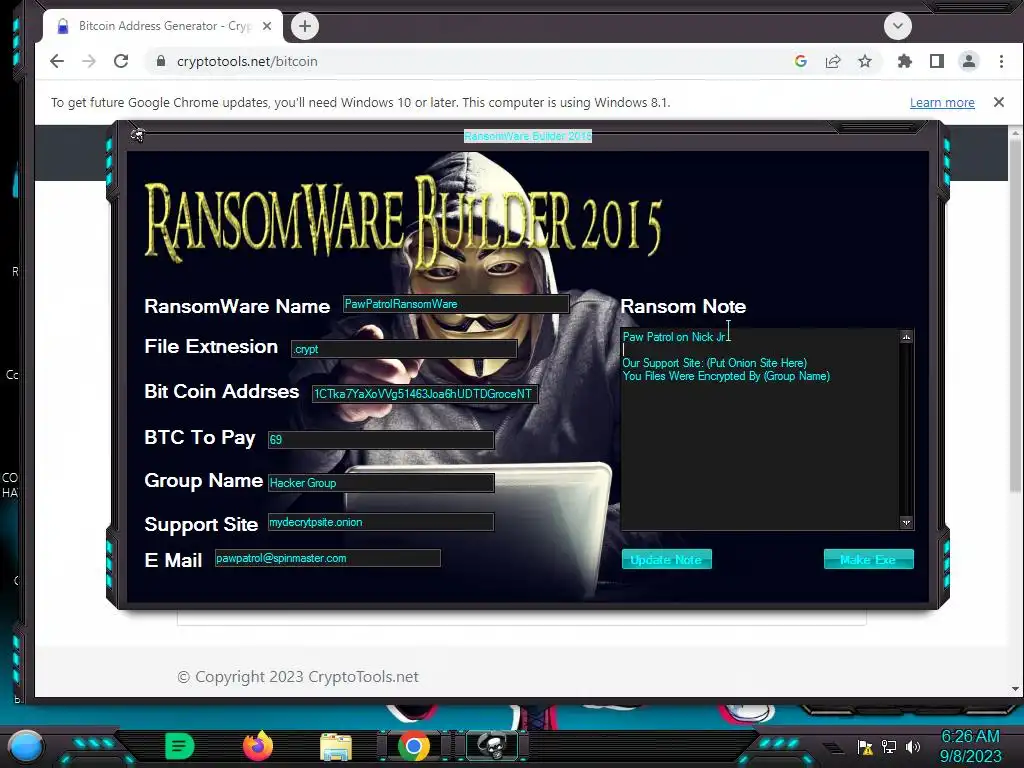Click Ransom Note scrollbar down arrow
This screenshot has height=768, width=1024.
point(906,522)
